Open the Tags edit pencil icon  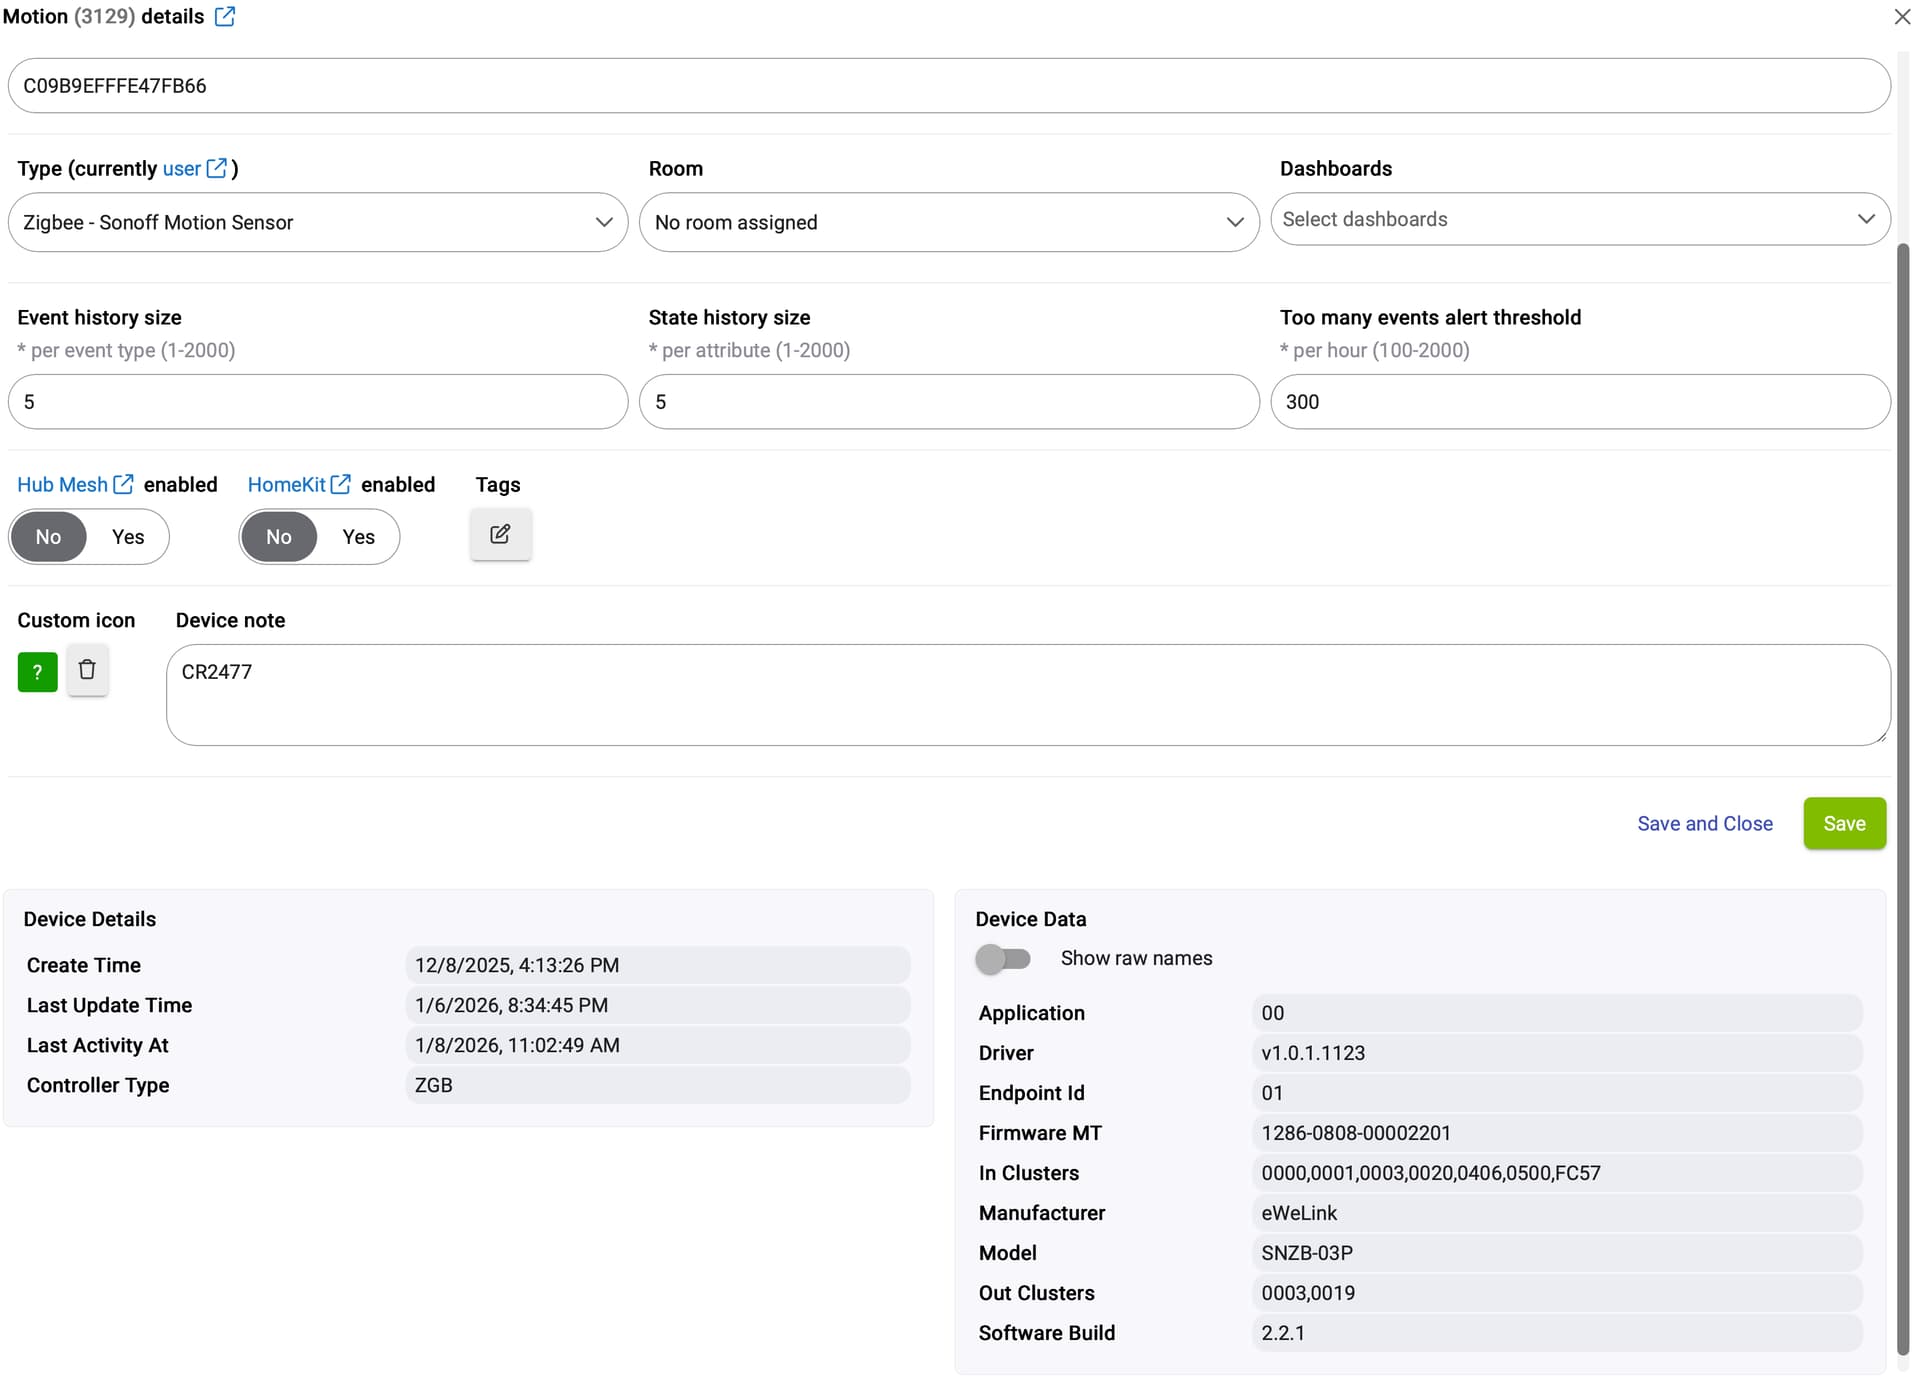[x=500, y=534]
